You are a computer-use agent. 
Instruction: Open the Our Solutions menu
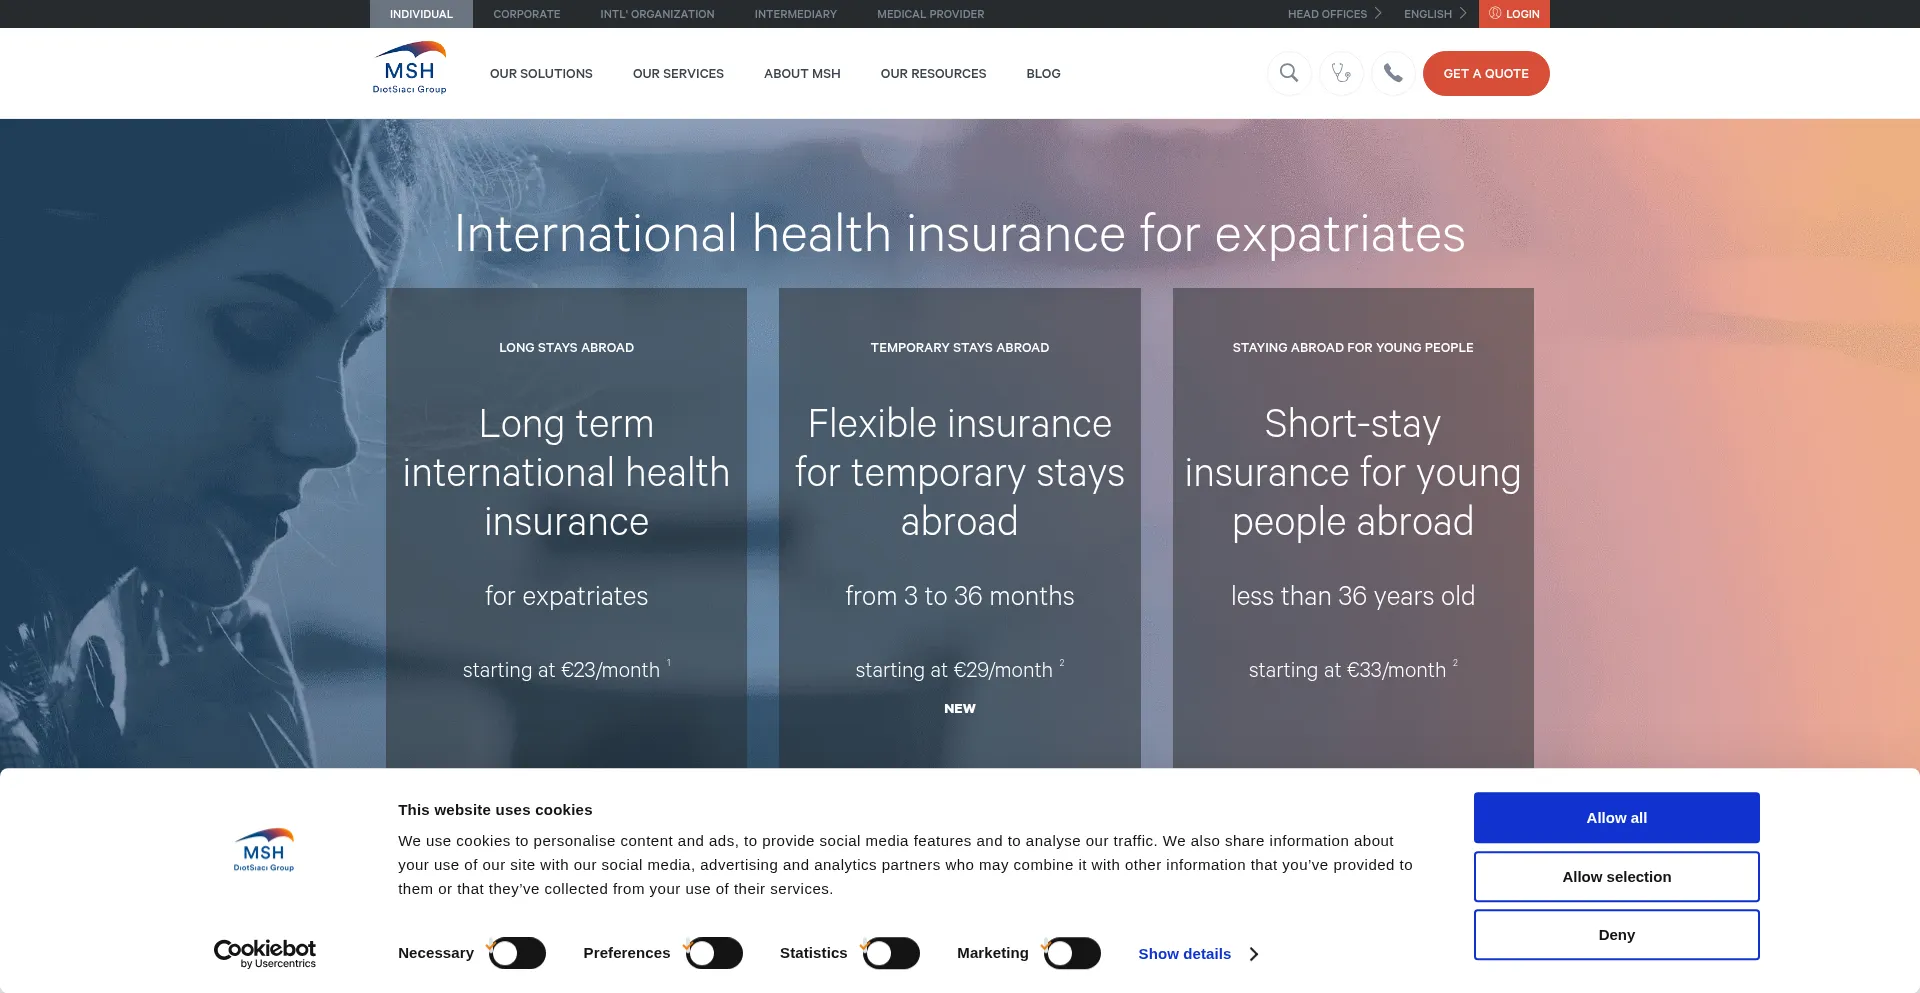(x=541, y=74)
